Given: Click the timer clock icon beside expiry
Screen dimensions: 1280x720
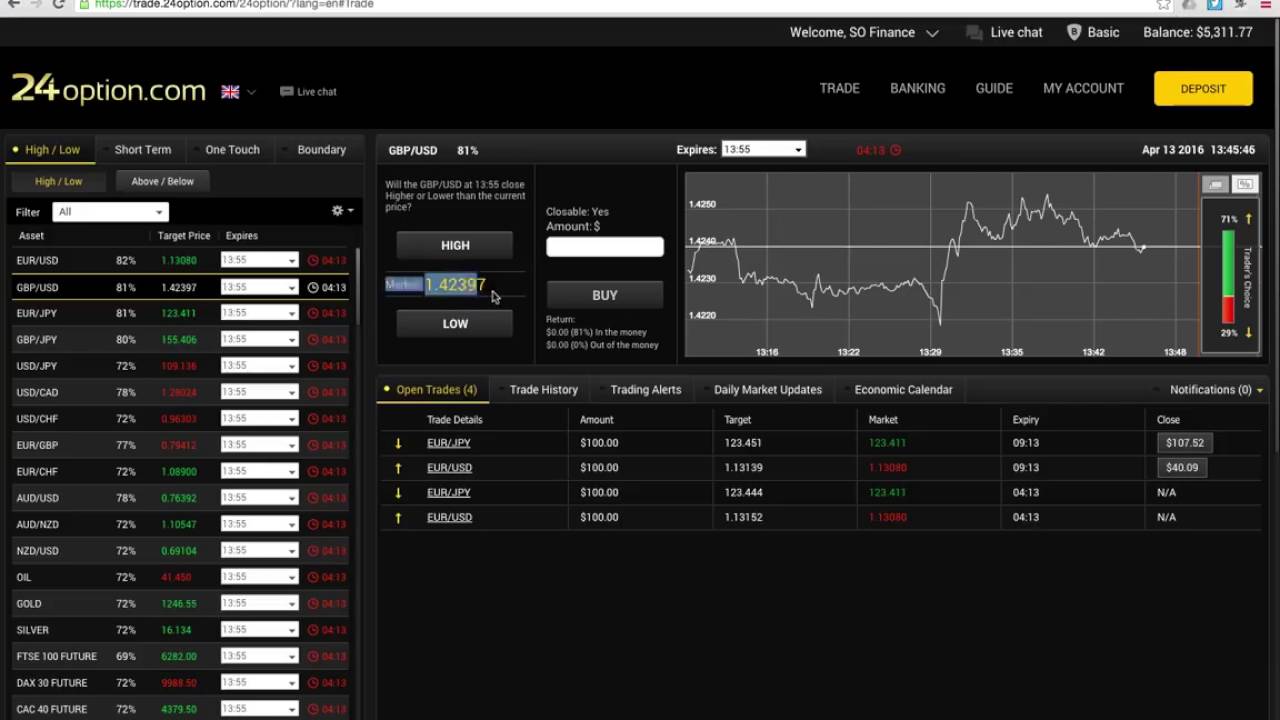Looking at the screenshot, I should (895, 150).
